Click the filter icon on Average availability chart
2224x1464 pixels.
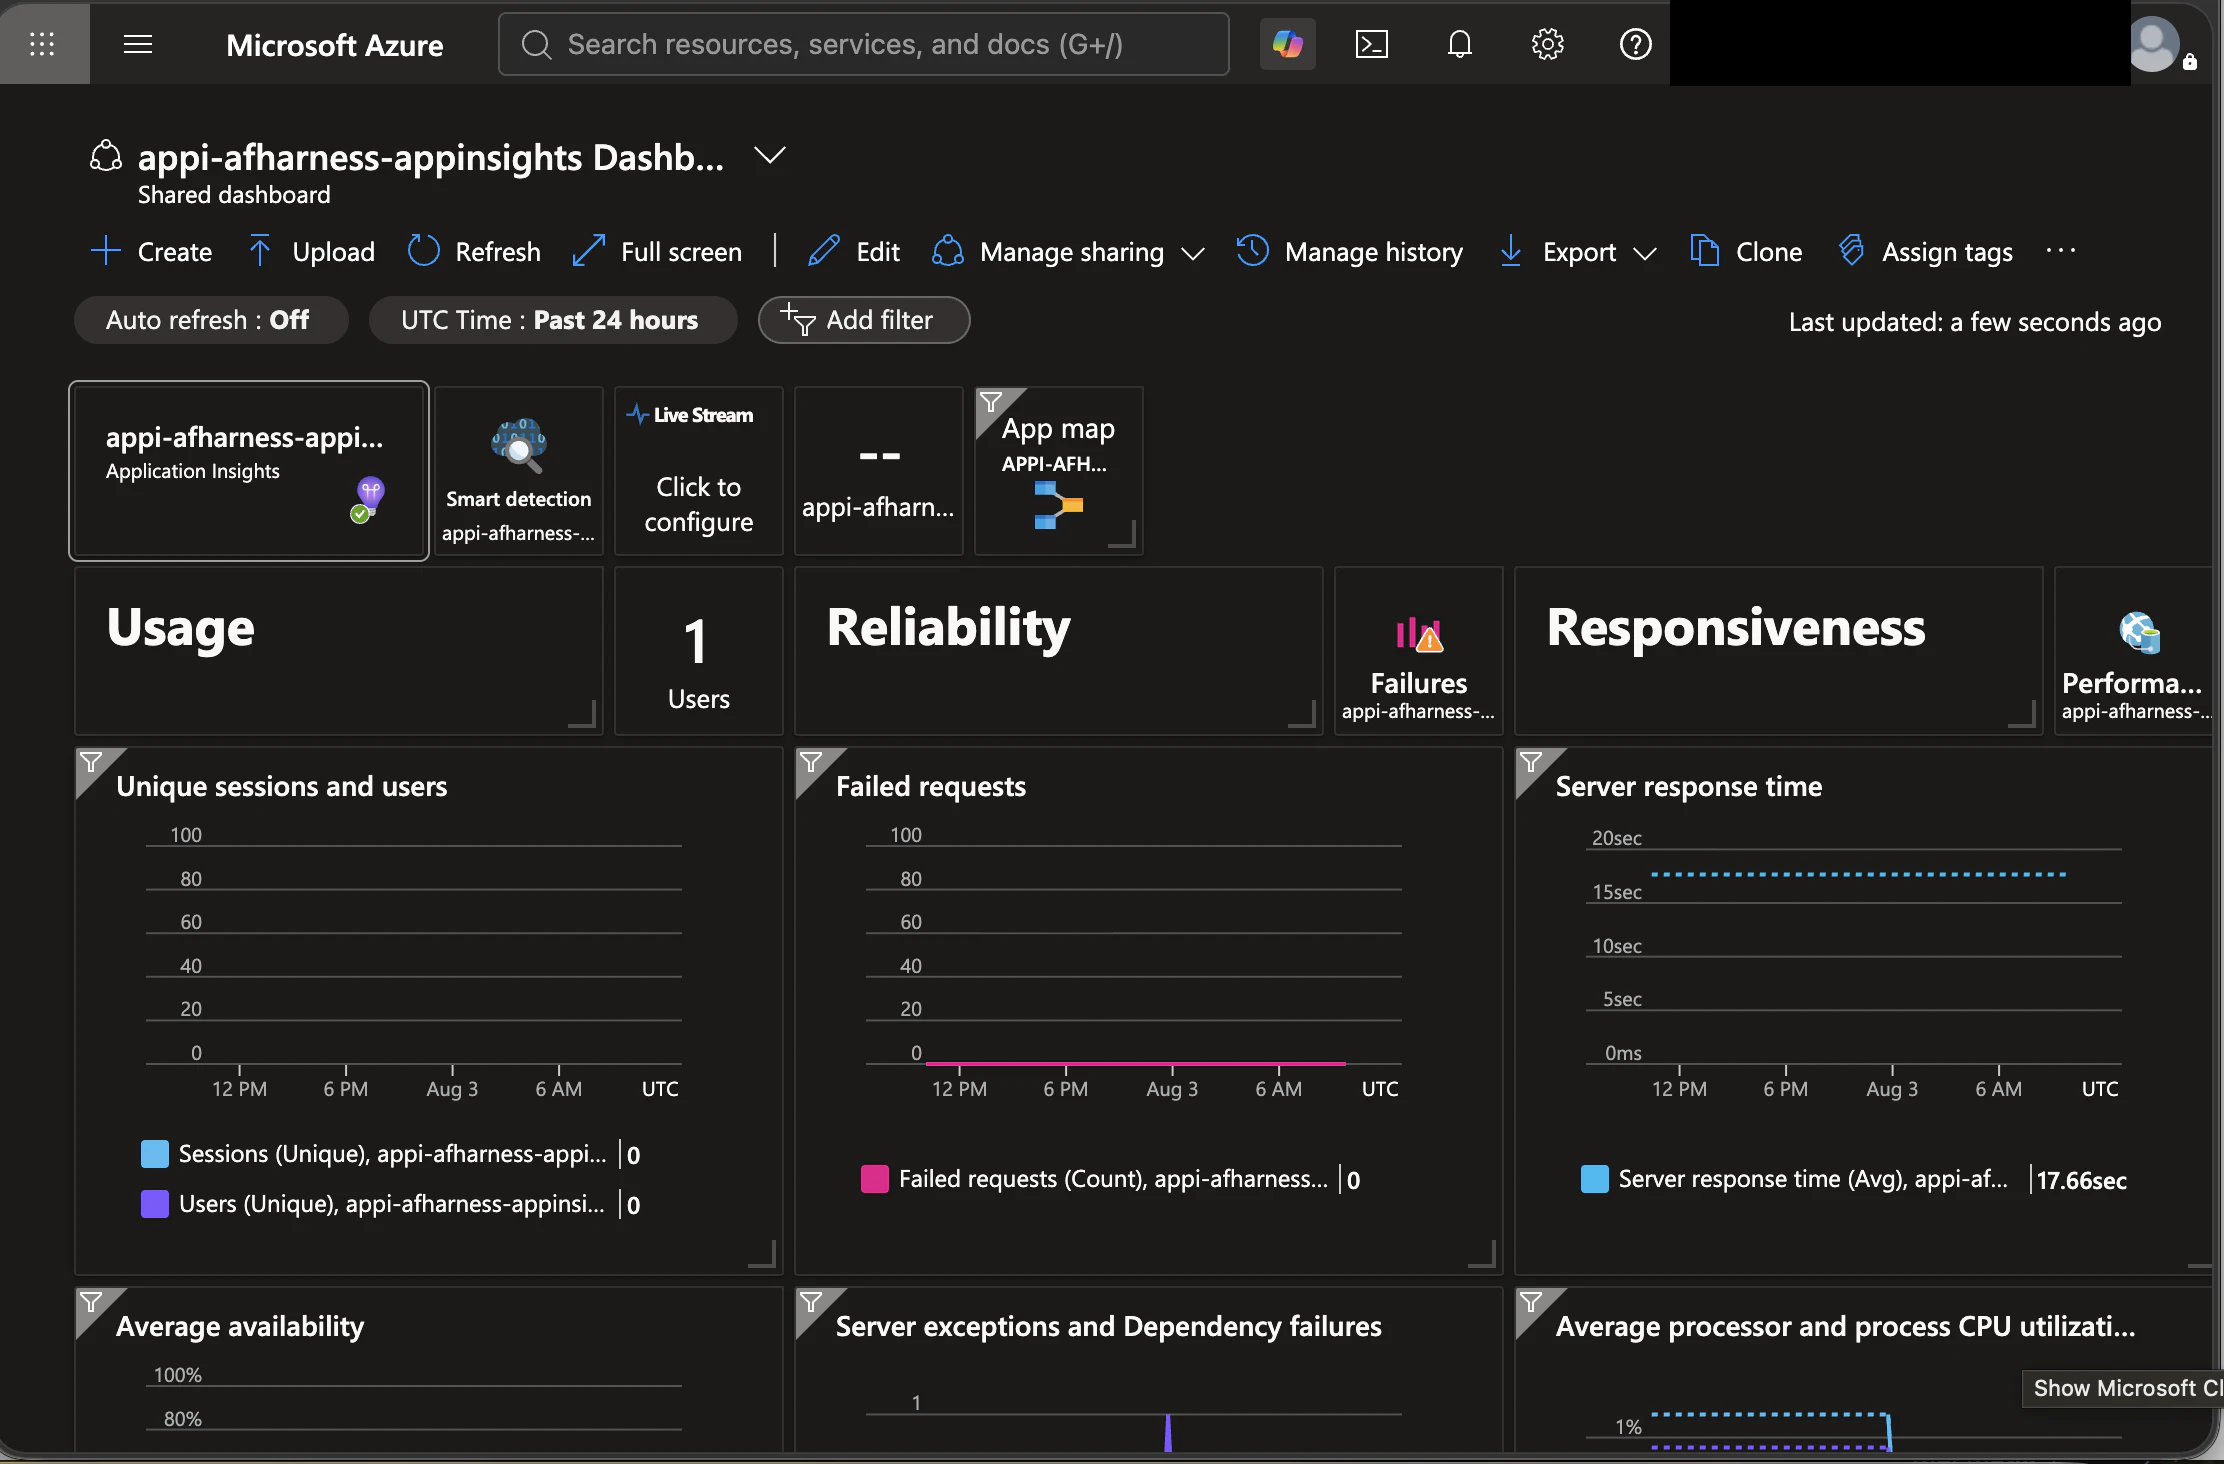point(92,1303)
